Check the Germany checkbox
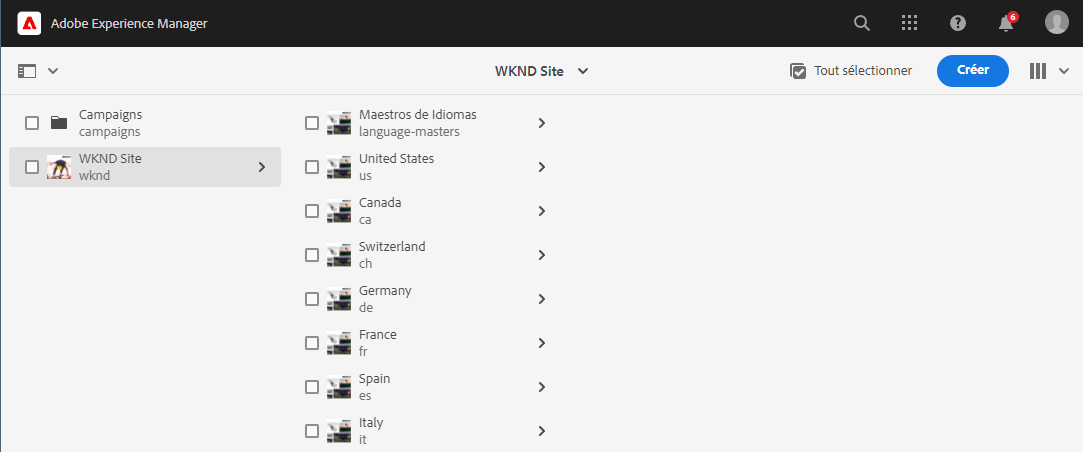This screenshot has width=1083, height=452. 312,299
